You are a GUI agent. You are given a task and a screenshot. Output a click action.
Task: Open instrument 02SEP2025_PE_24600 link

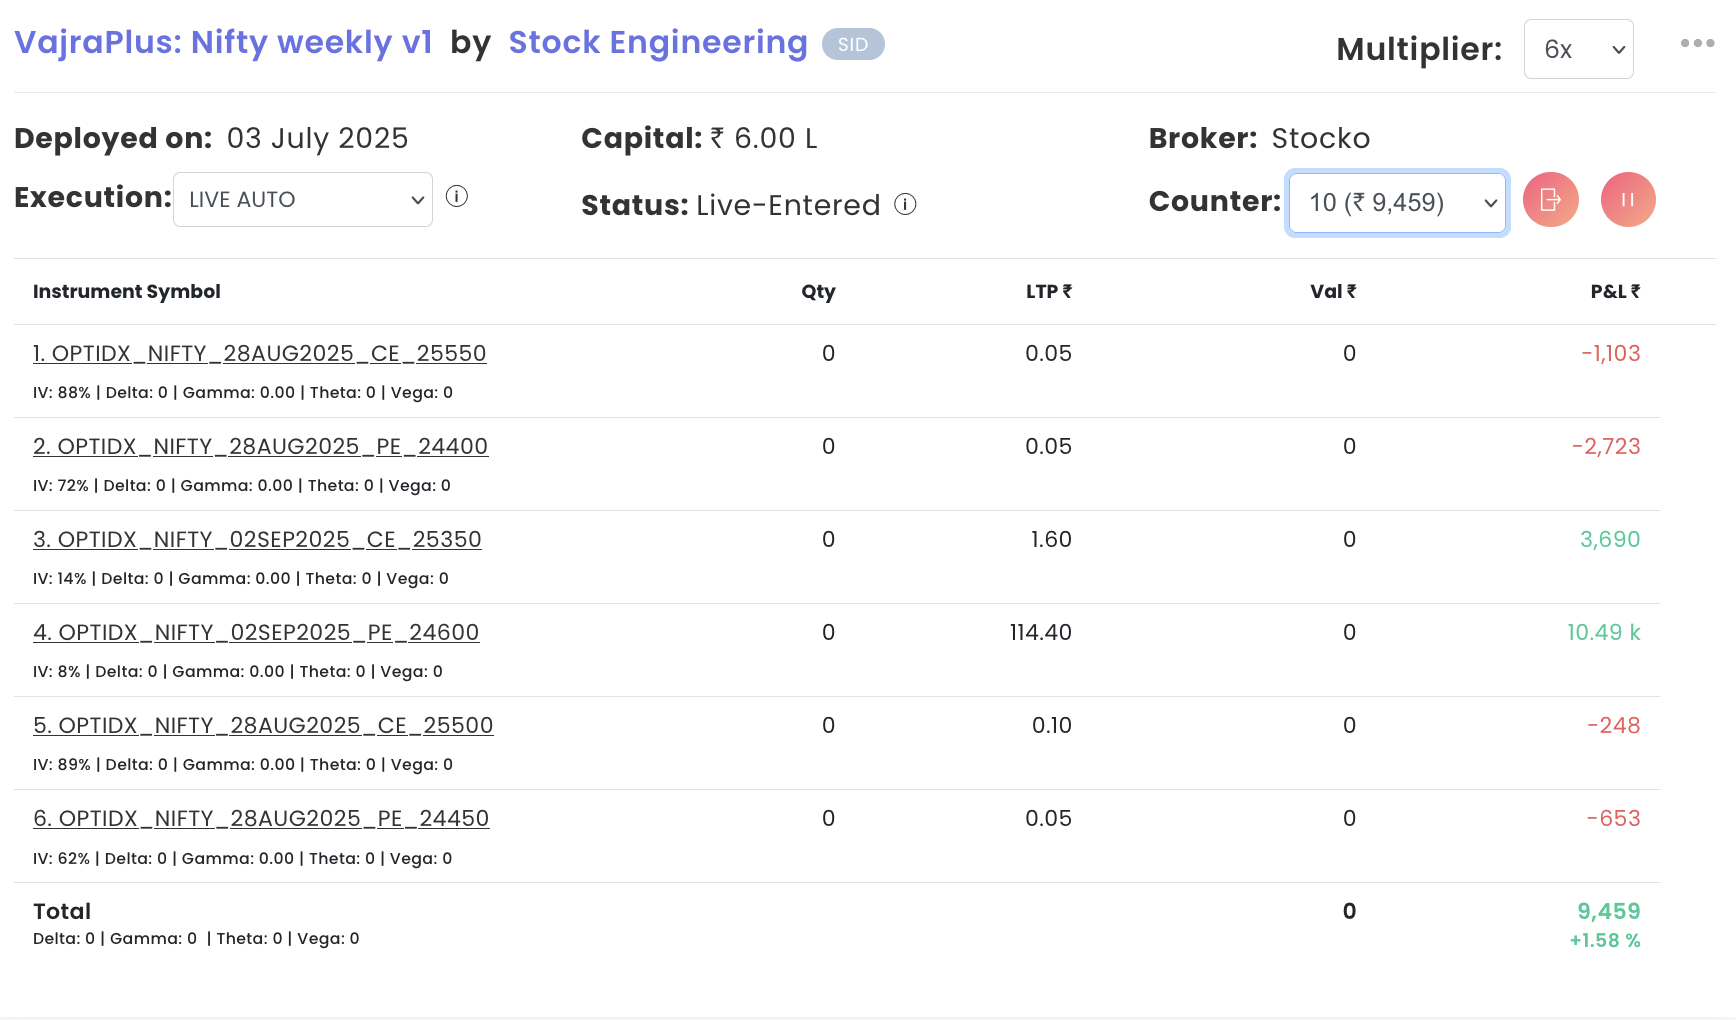256,633
